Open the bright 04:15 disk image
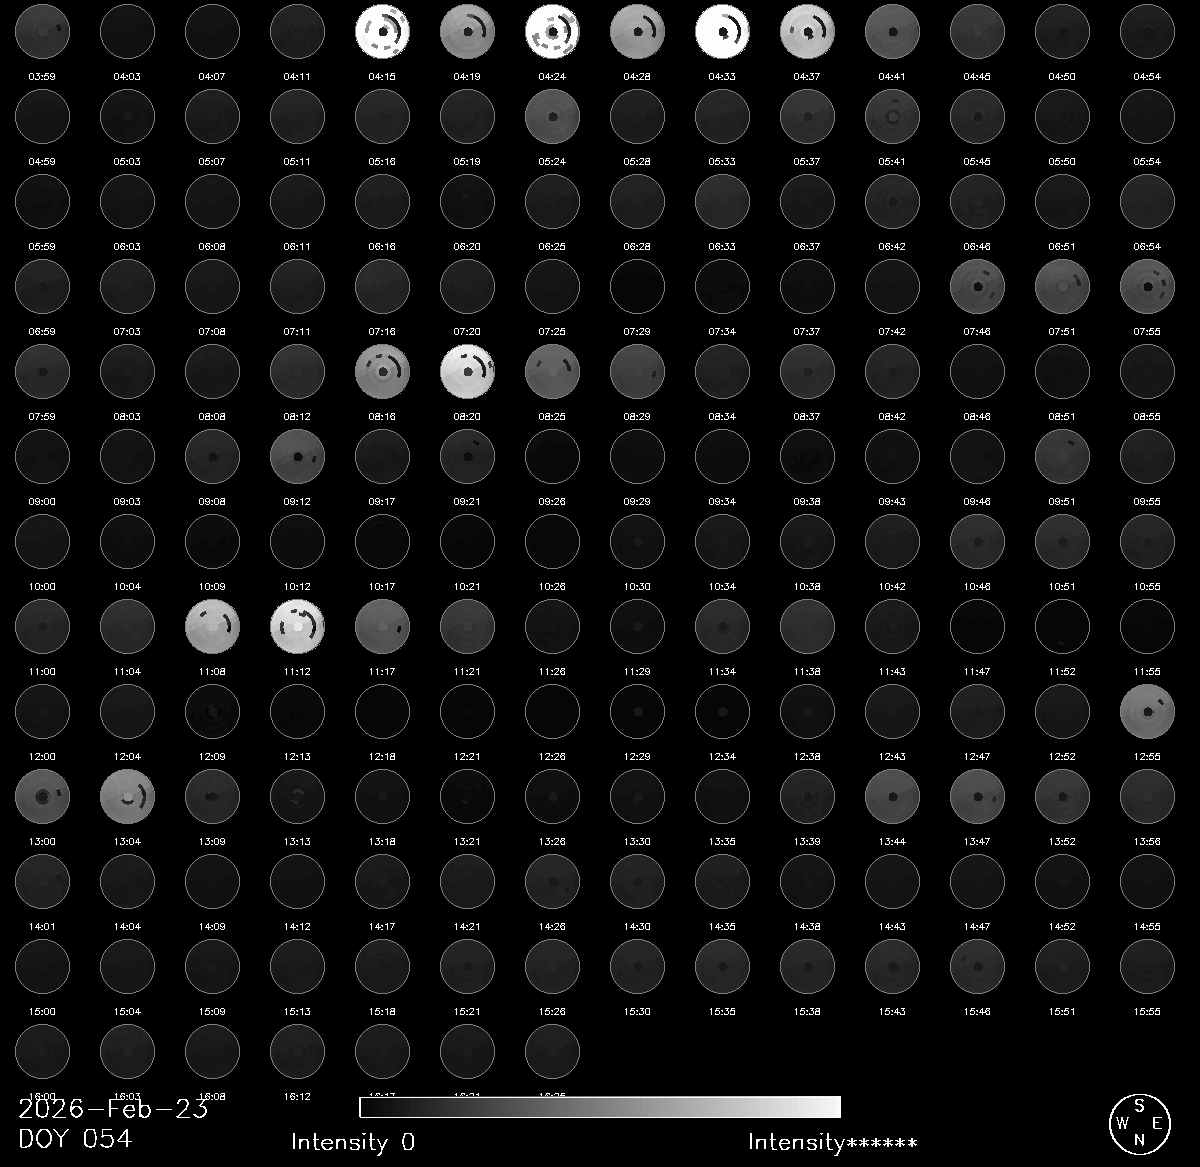 [382, 30]
